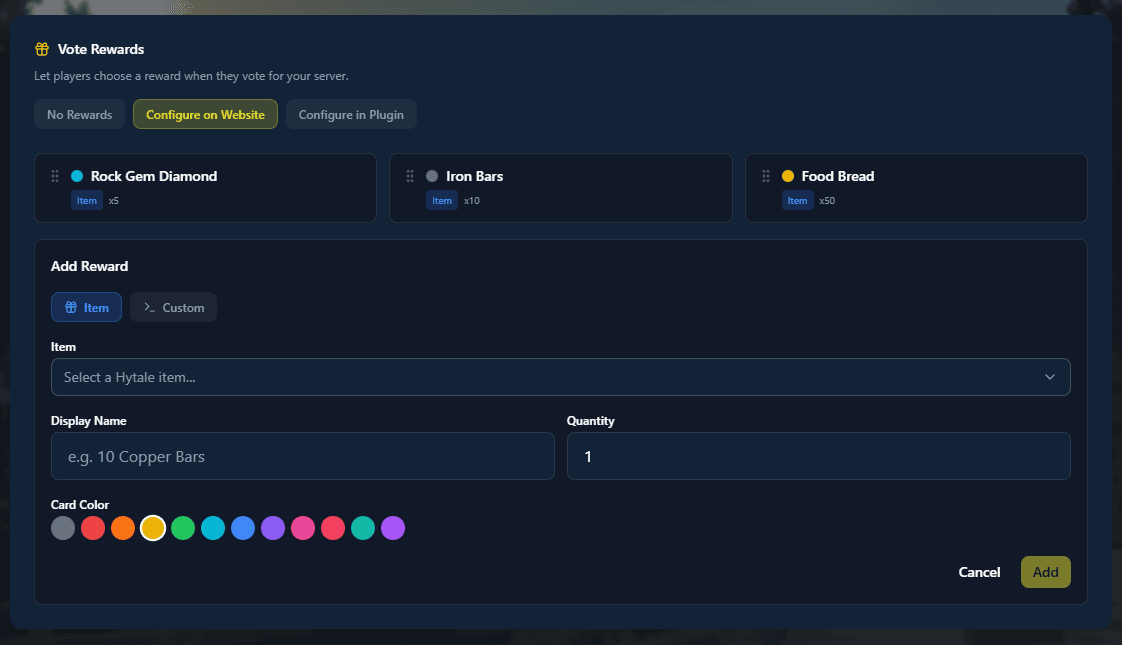Click the gift icon on the Item button
Viewport: 1122px width, 645px height.
(x=69, y=307)
